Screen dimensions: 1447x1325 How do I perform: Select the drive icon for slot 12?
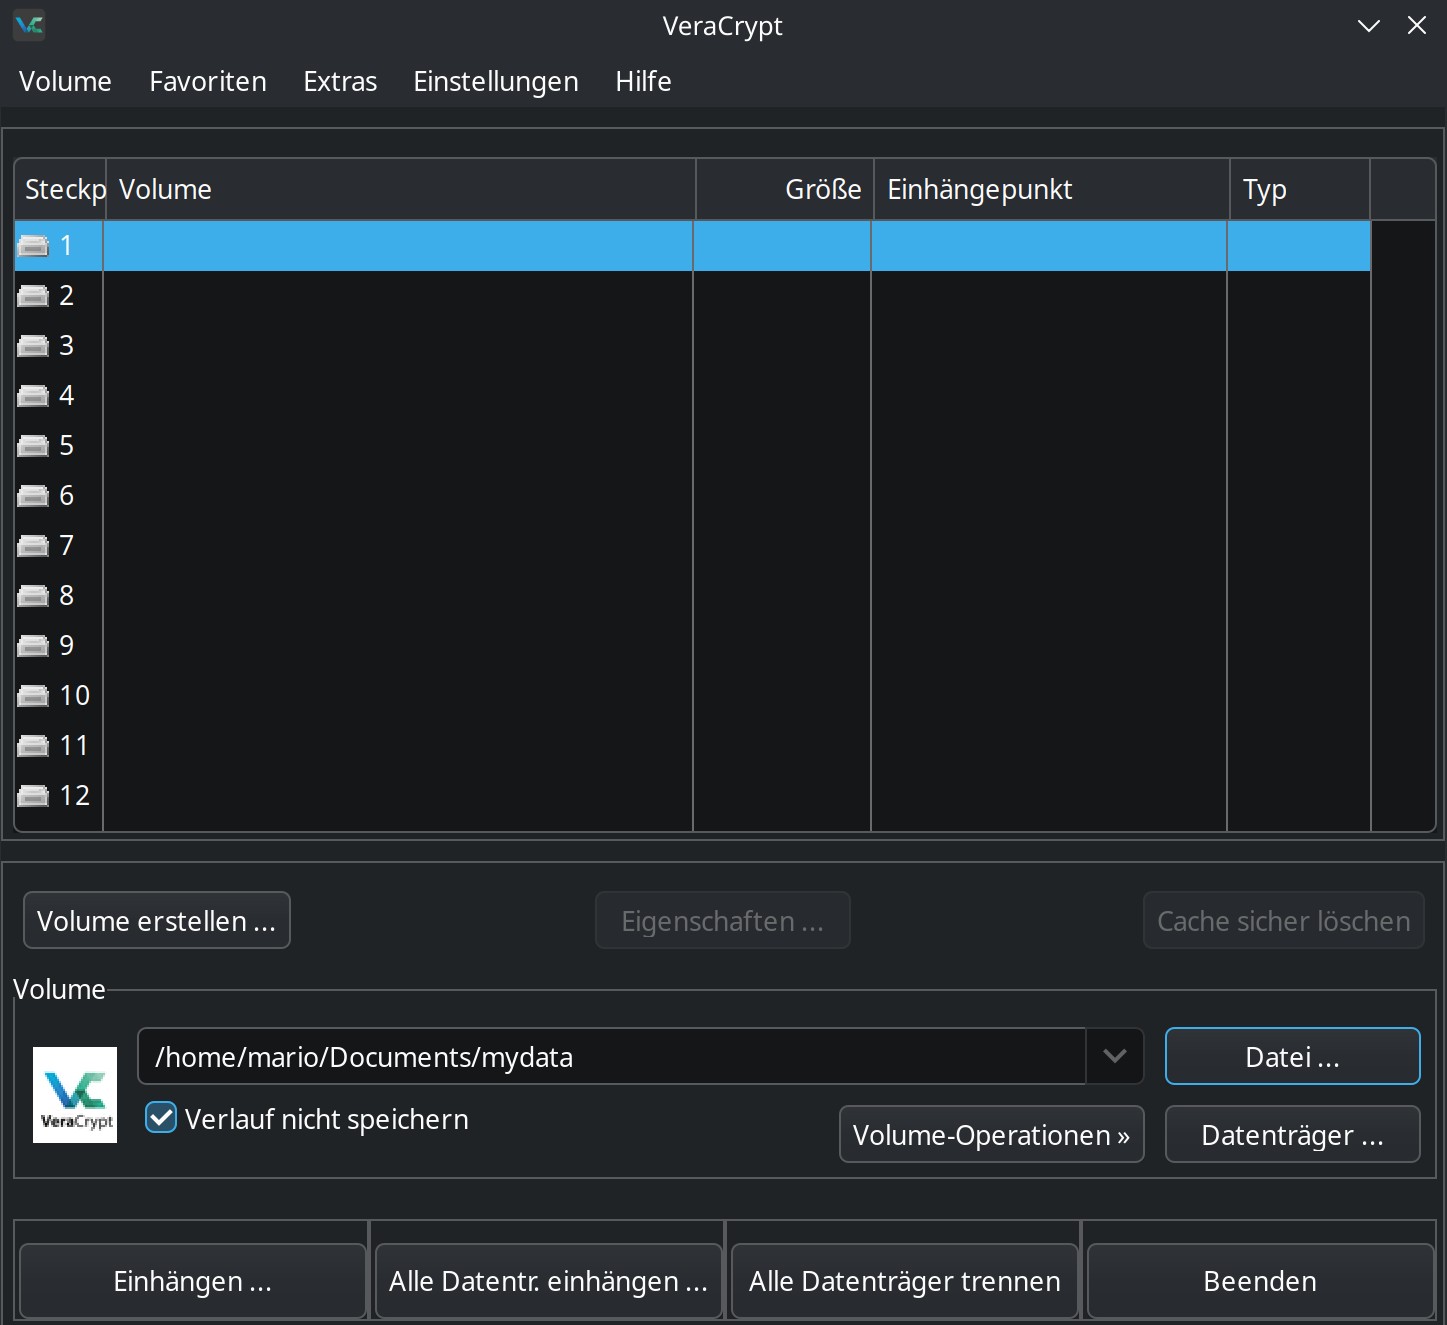(x=33, y=796)
